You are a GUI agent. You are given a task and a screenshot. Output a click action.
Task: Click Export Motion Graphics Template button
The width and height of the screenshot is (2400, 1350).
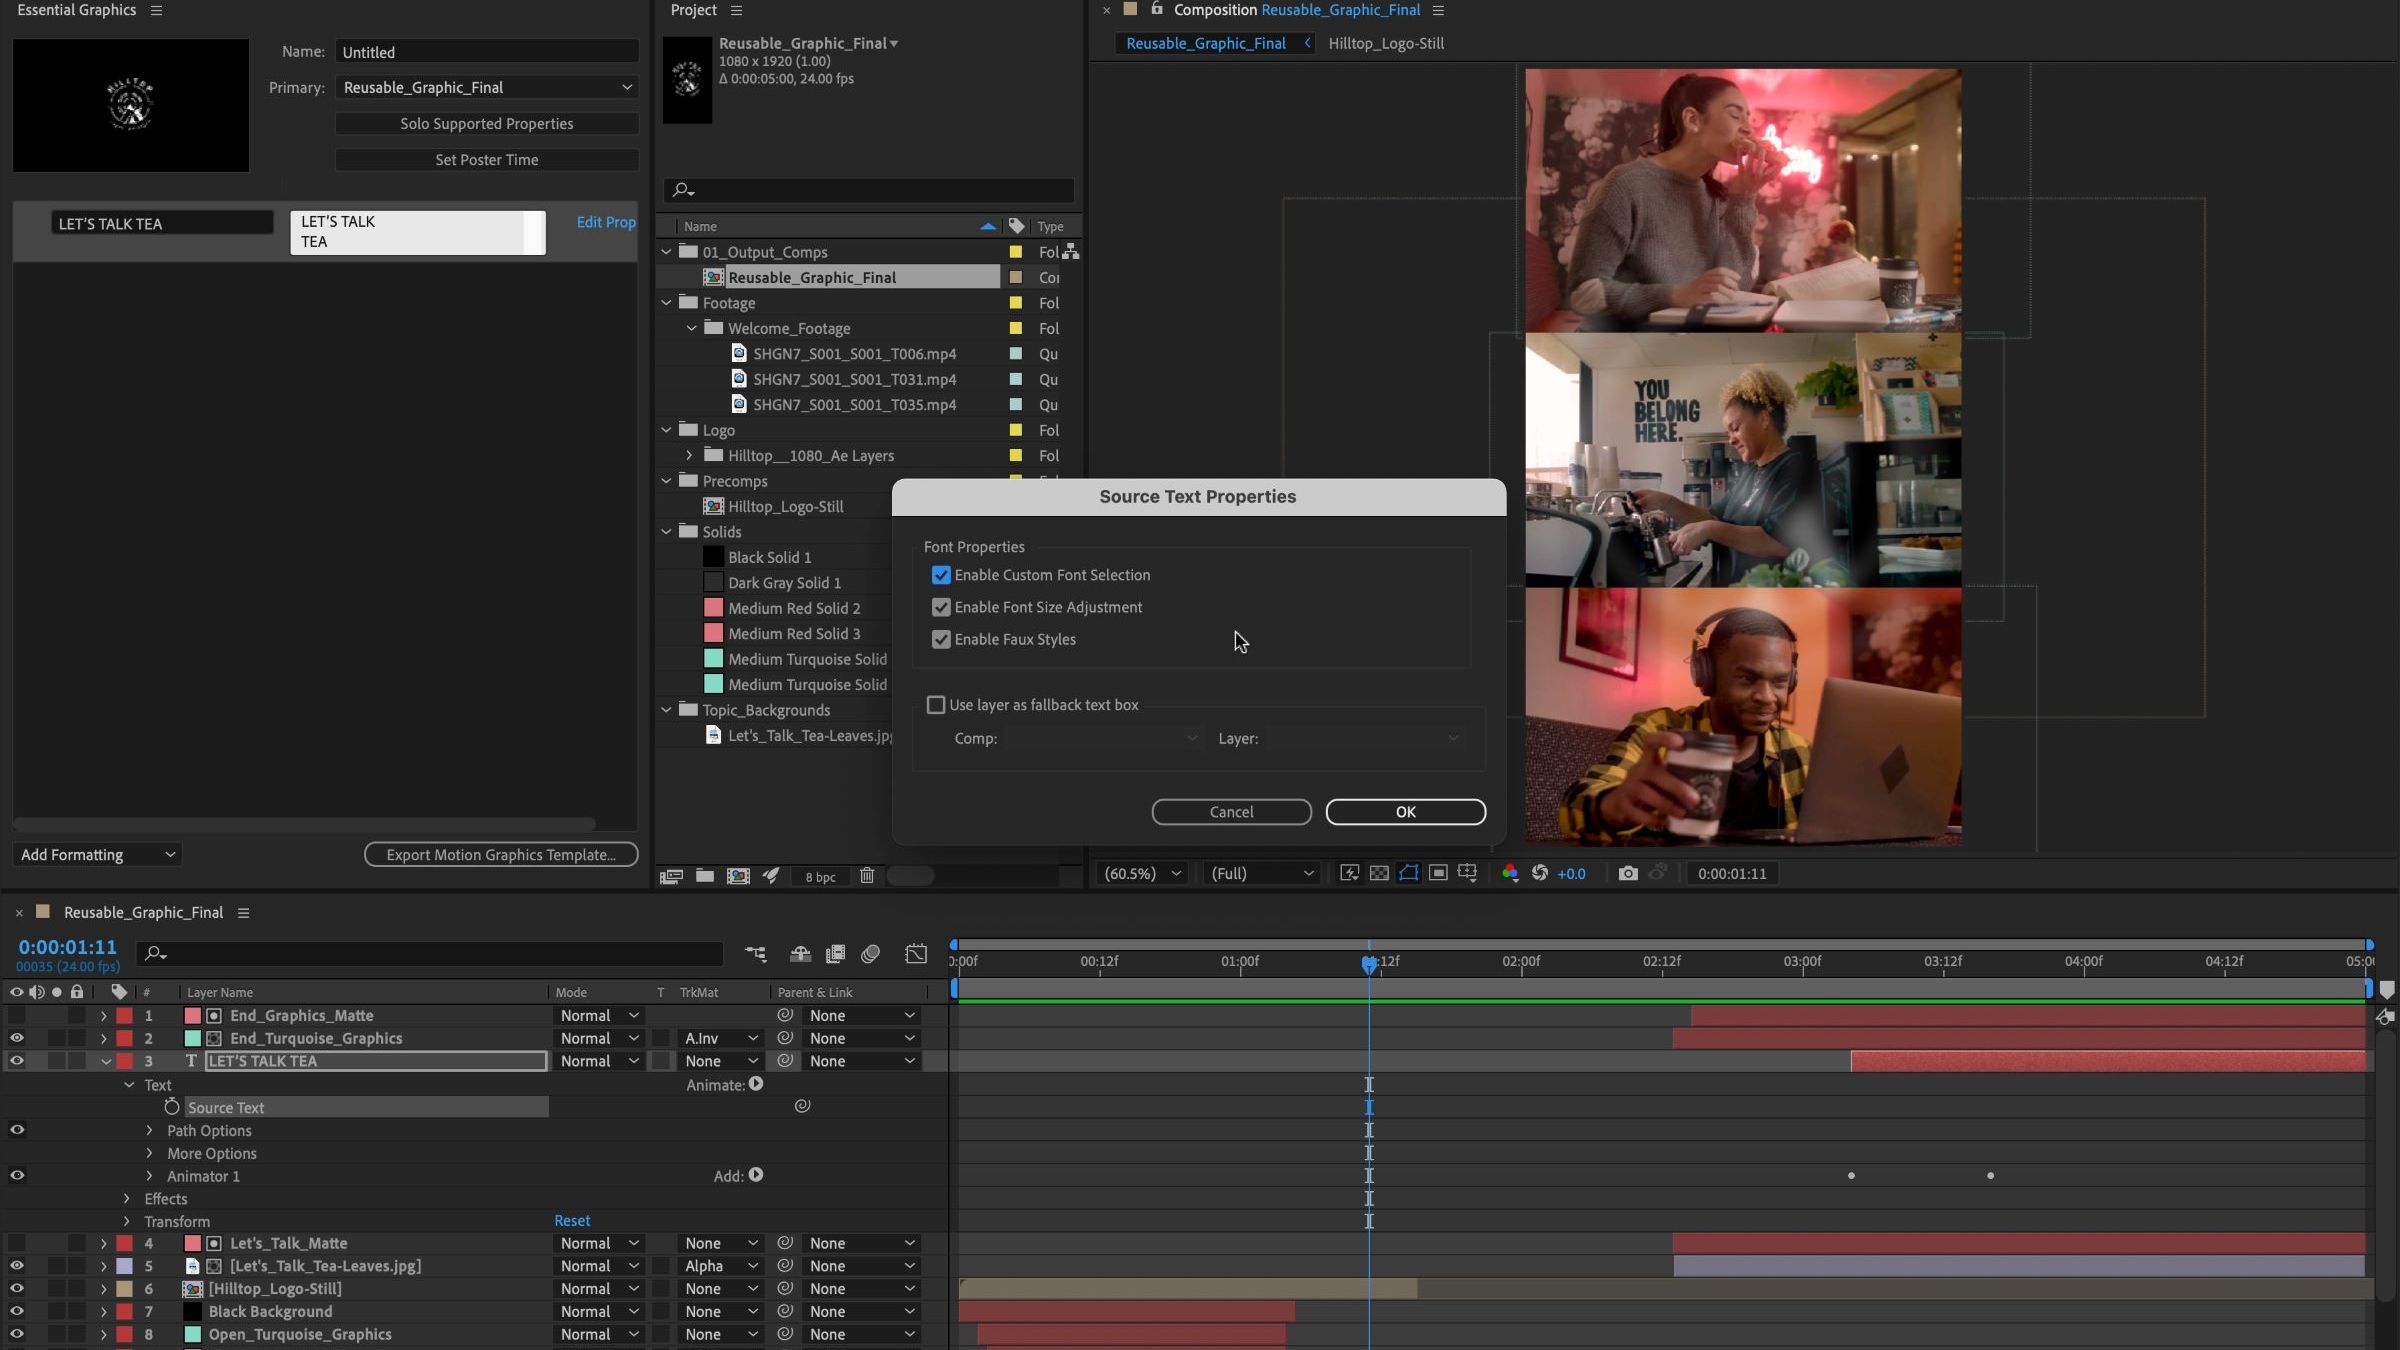point(501,855)
